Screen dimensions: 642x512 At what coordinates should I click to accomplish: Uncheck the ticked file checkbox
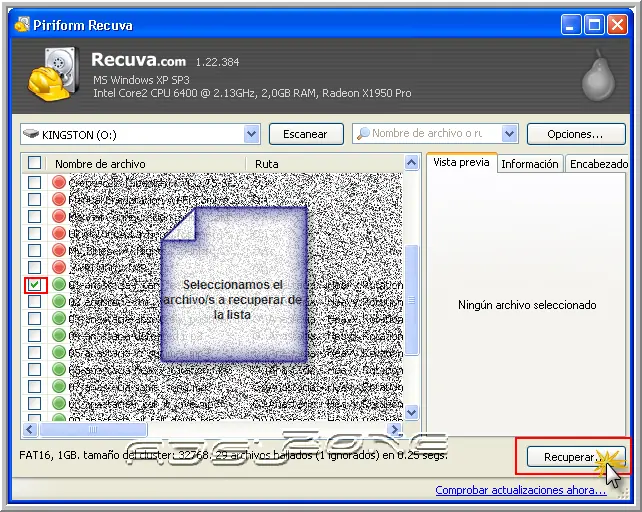point(35,284)
